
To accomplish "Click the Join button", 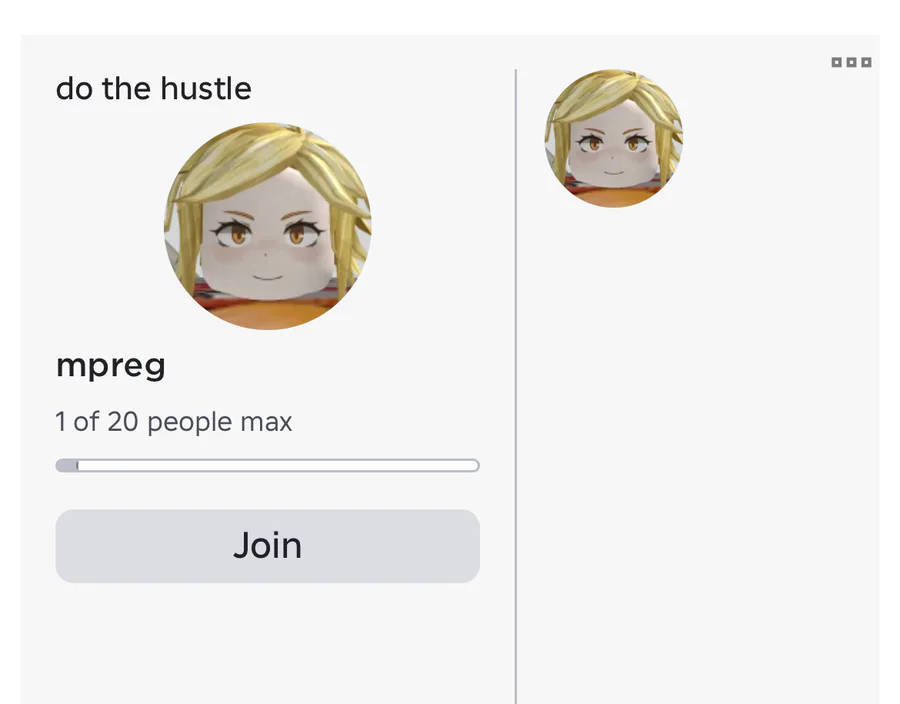I will [267, 546].
